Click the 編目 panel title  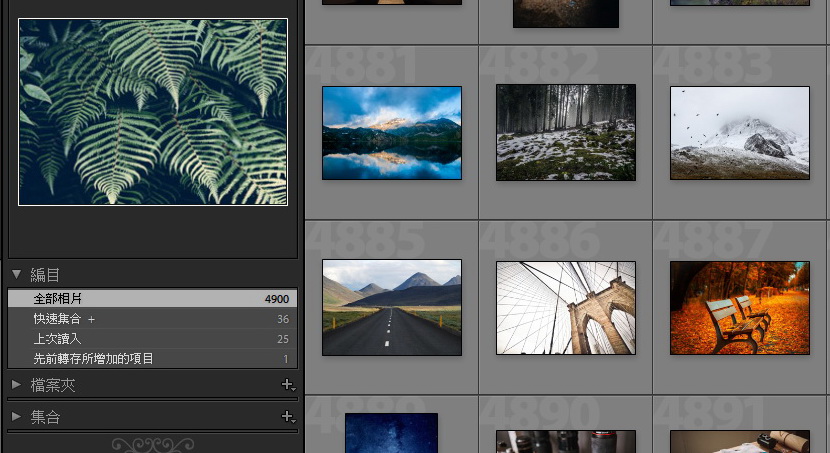(45, 275)
